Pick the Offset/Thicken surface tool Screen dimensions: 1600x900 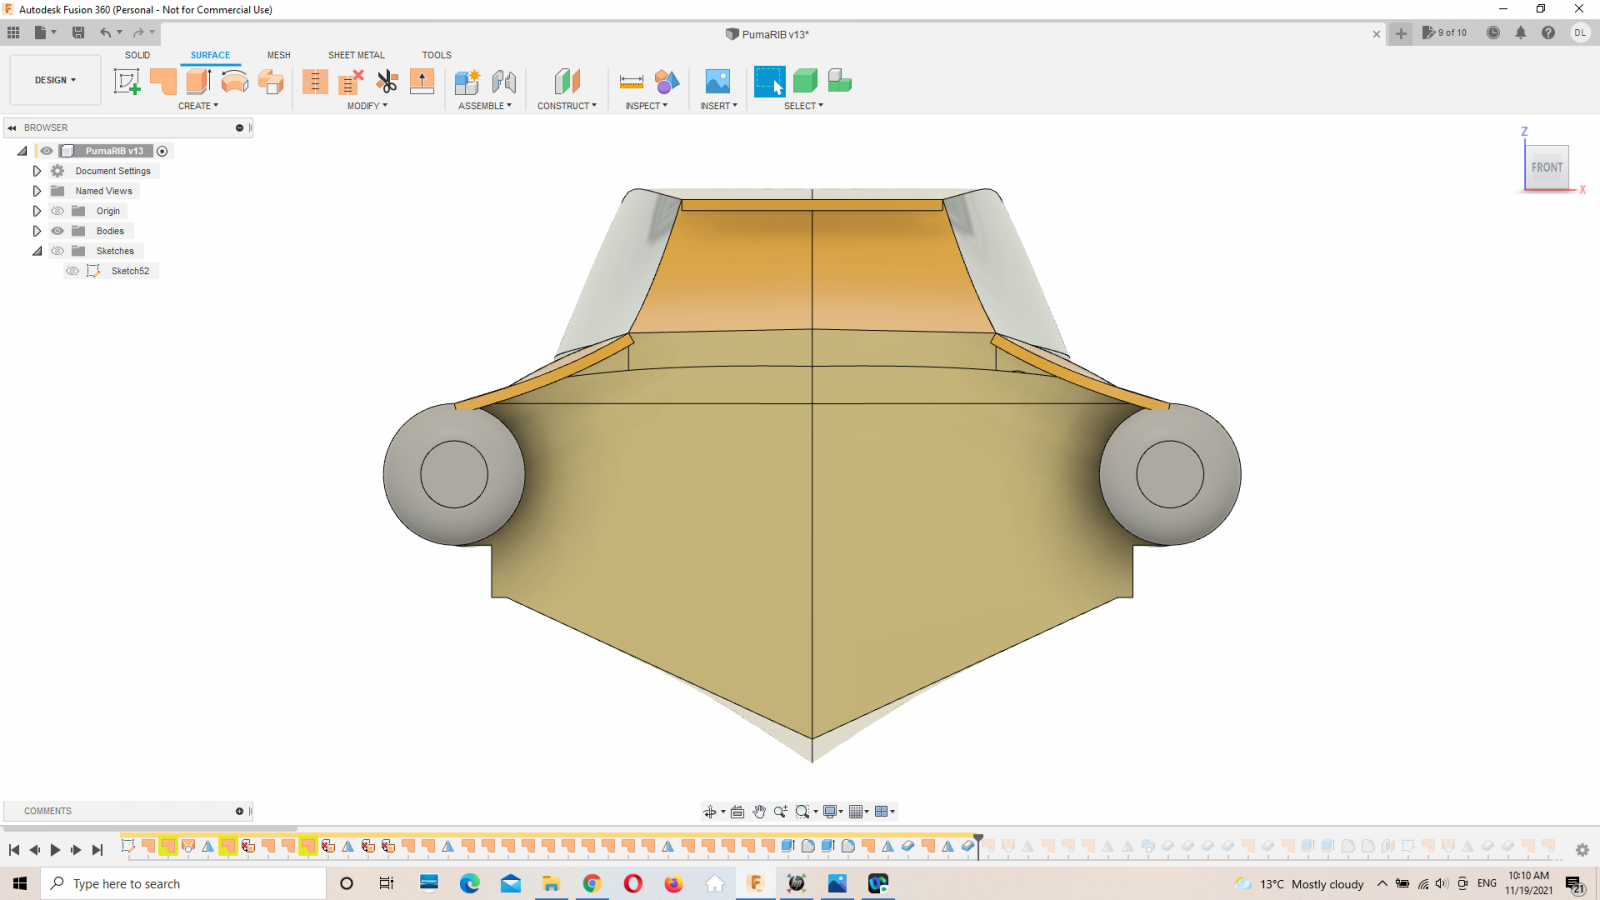point(271,81)
